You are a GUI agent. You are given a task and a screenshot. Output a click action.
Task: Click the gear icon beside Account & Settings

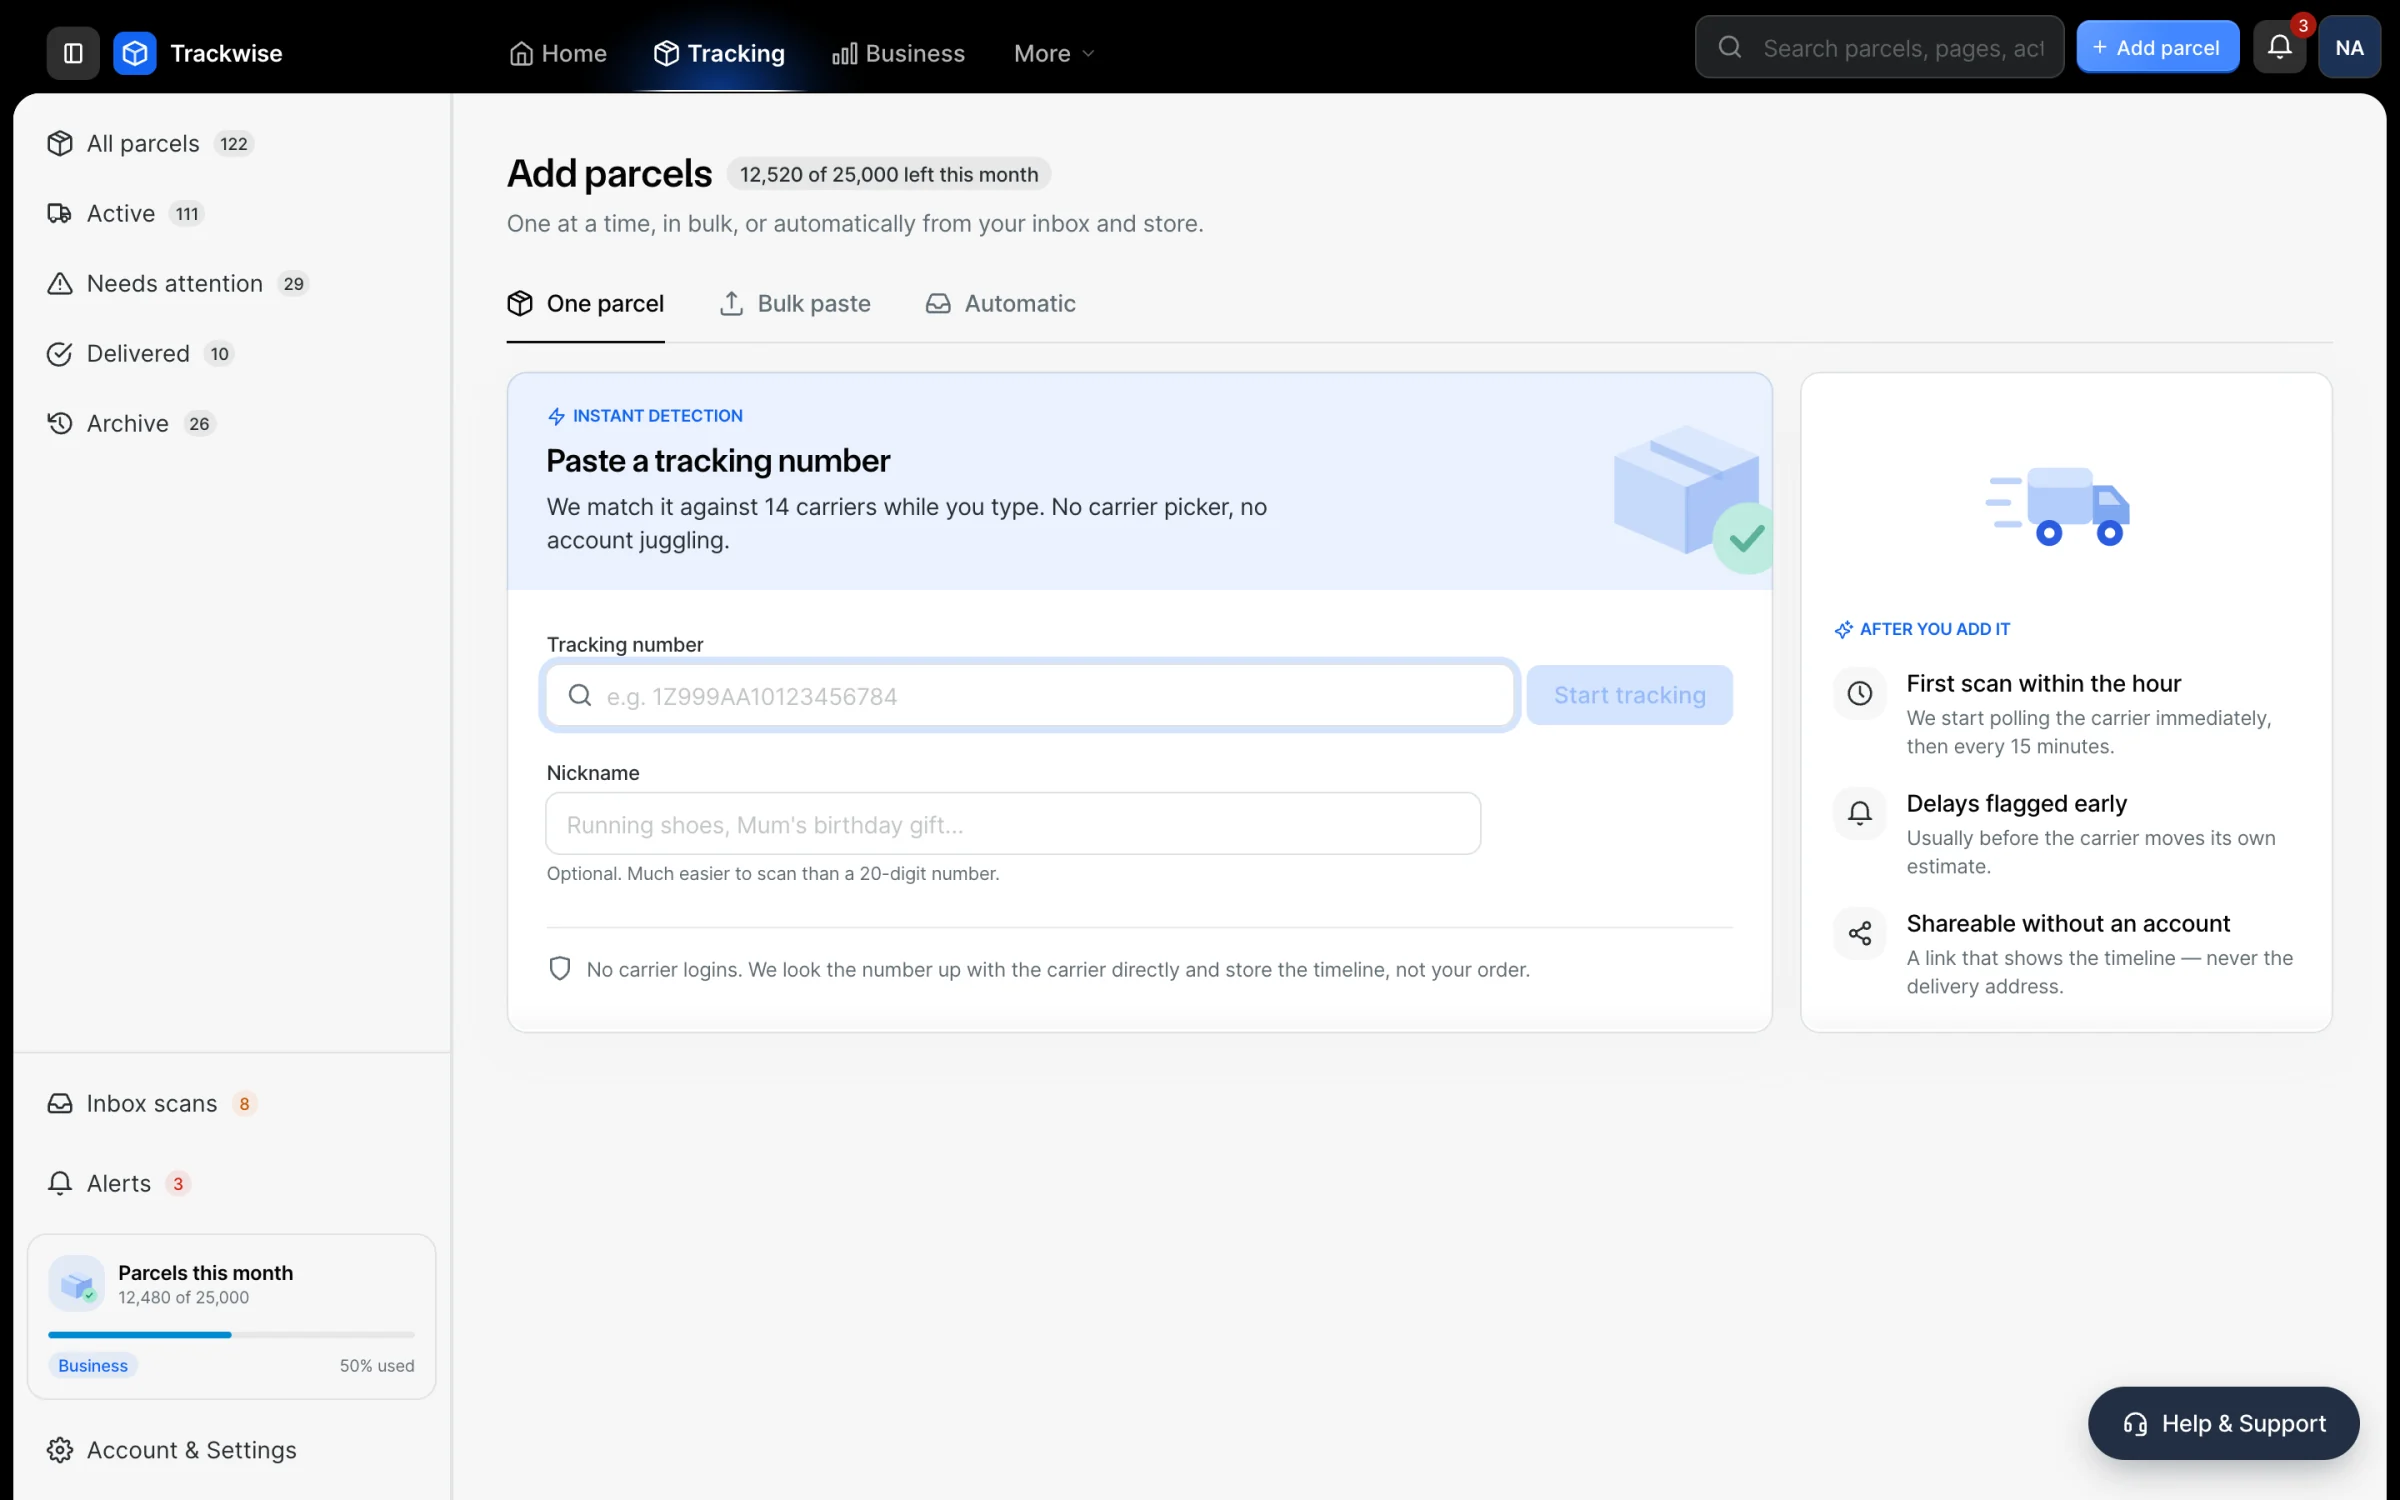tap(60, 1449)
